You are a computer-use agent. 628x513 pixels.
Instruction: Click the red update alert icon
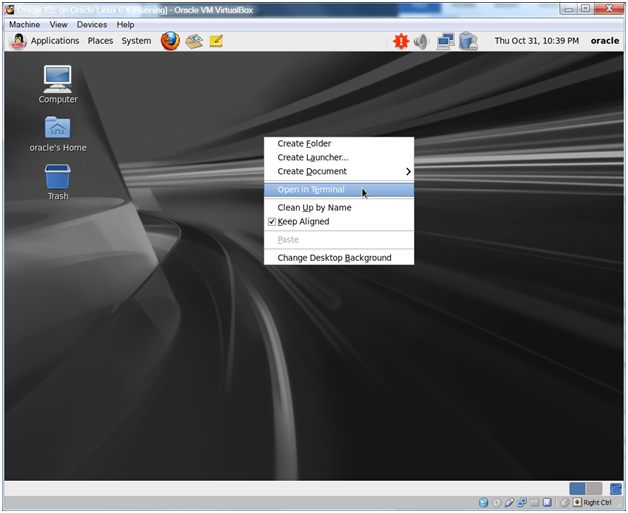tap(401, 41)
